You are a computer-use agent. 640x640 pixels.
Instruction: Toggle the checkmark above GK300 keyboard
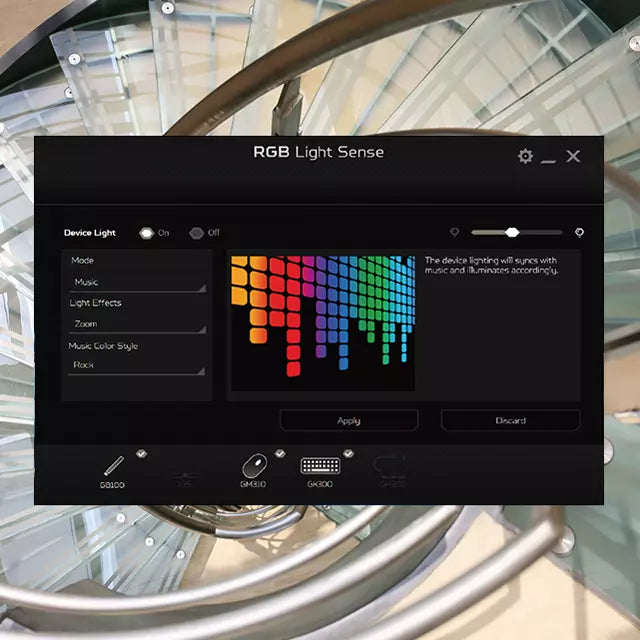click(x=348, y=453)
